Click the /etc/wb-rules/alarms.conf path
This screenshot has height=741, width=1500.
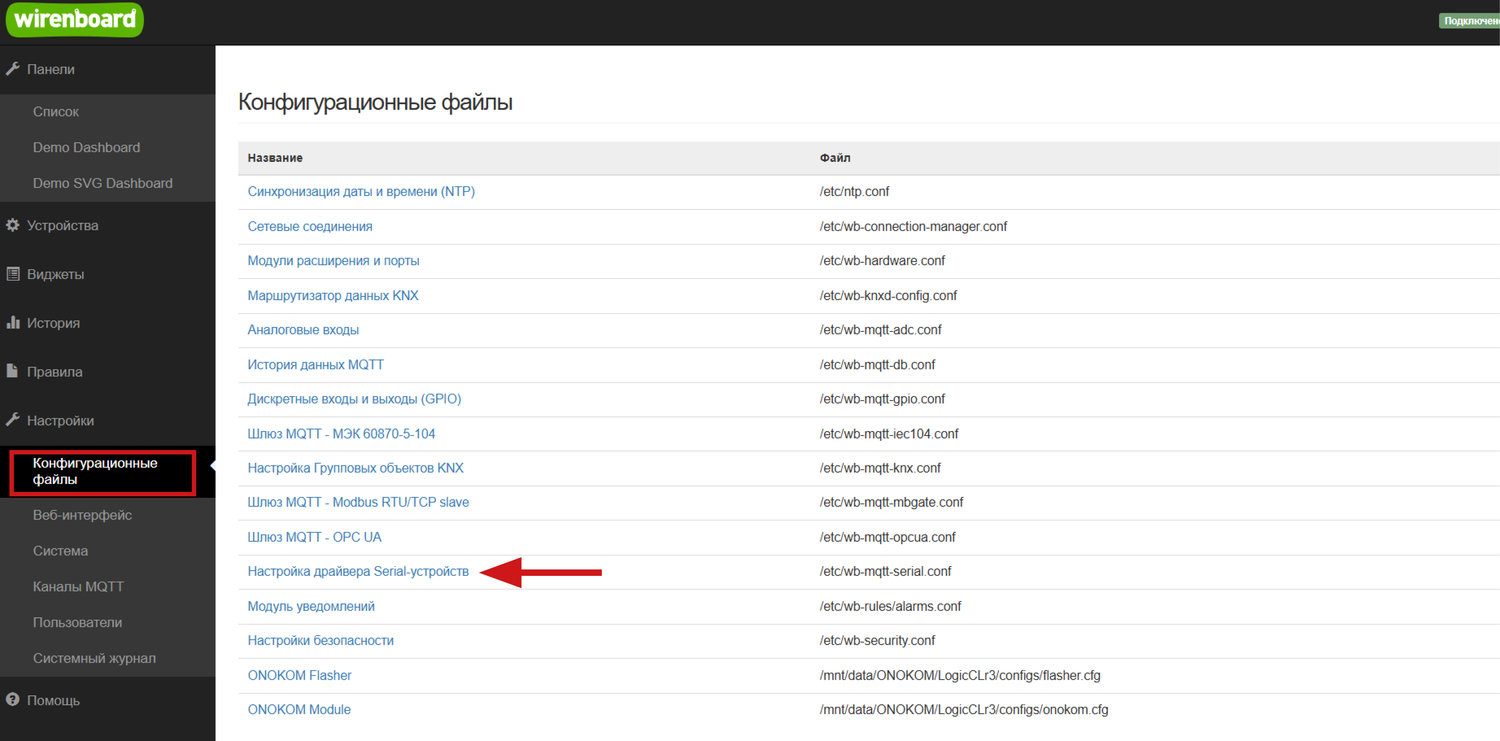890,606
